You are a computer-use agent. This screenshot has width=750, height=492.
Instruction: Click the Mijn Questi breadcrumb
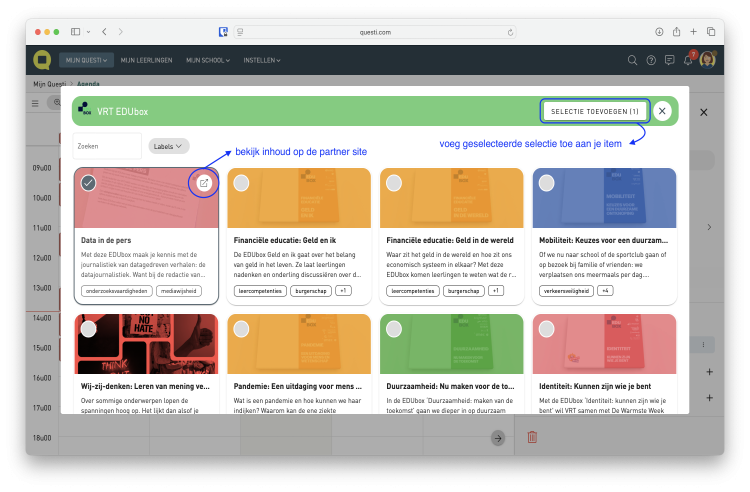(x=50, y=84)
